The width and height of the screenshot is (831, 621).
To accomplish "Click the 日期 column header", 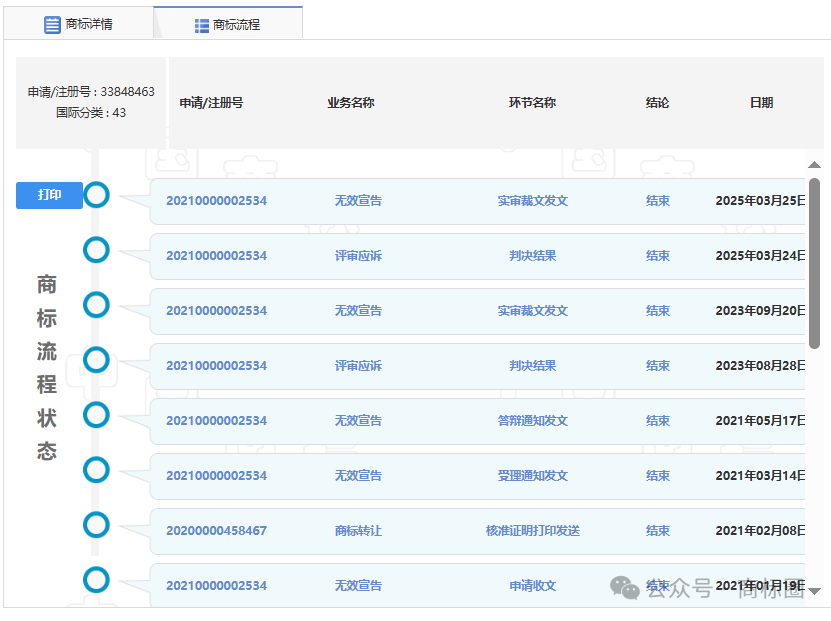I will tap(762, 103).
